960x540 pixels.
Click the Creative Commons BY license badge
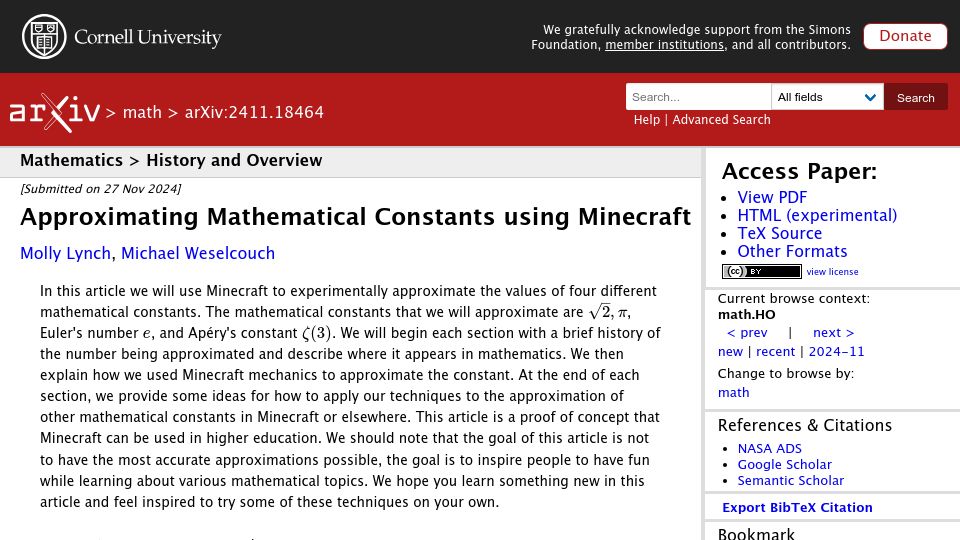click(762, 271)
